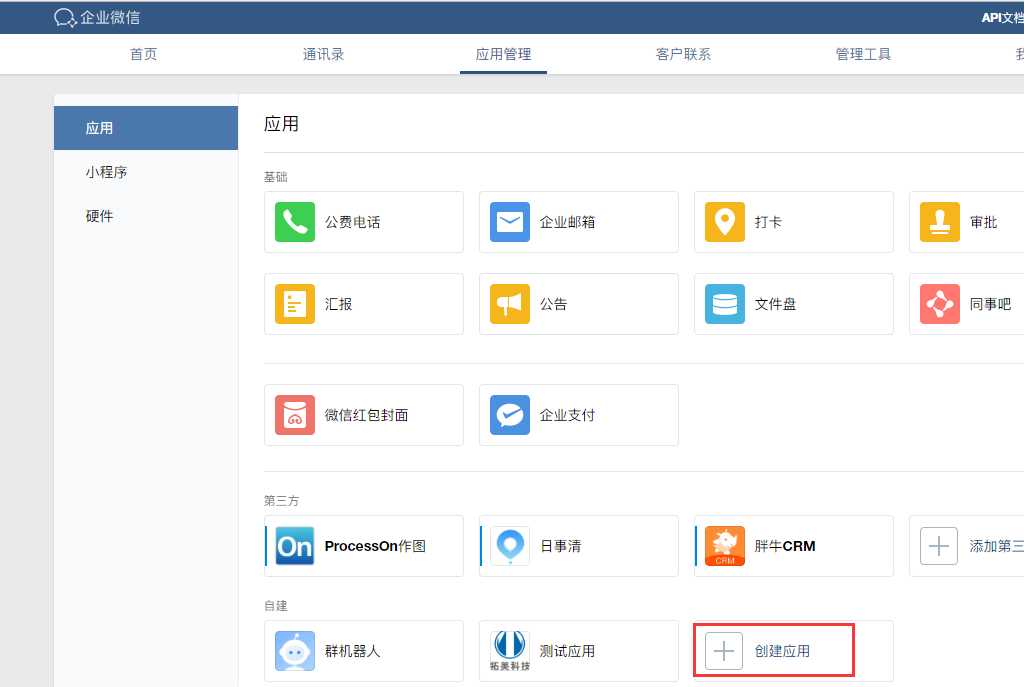
Task: Click the 审批 app name
Action: click(984, 222)
